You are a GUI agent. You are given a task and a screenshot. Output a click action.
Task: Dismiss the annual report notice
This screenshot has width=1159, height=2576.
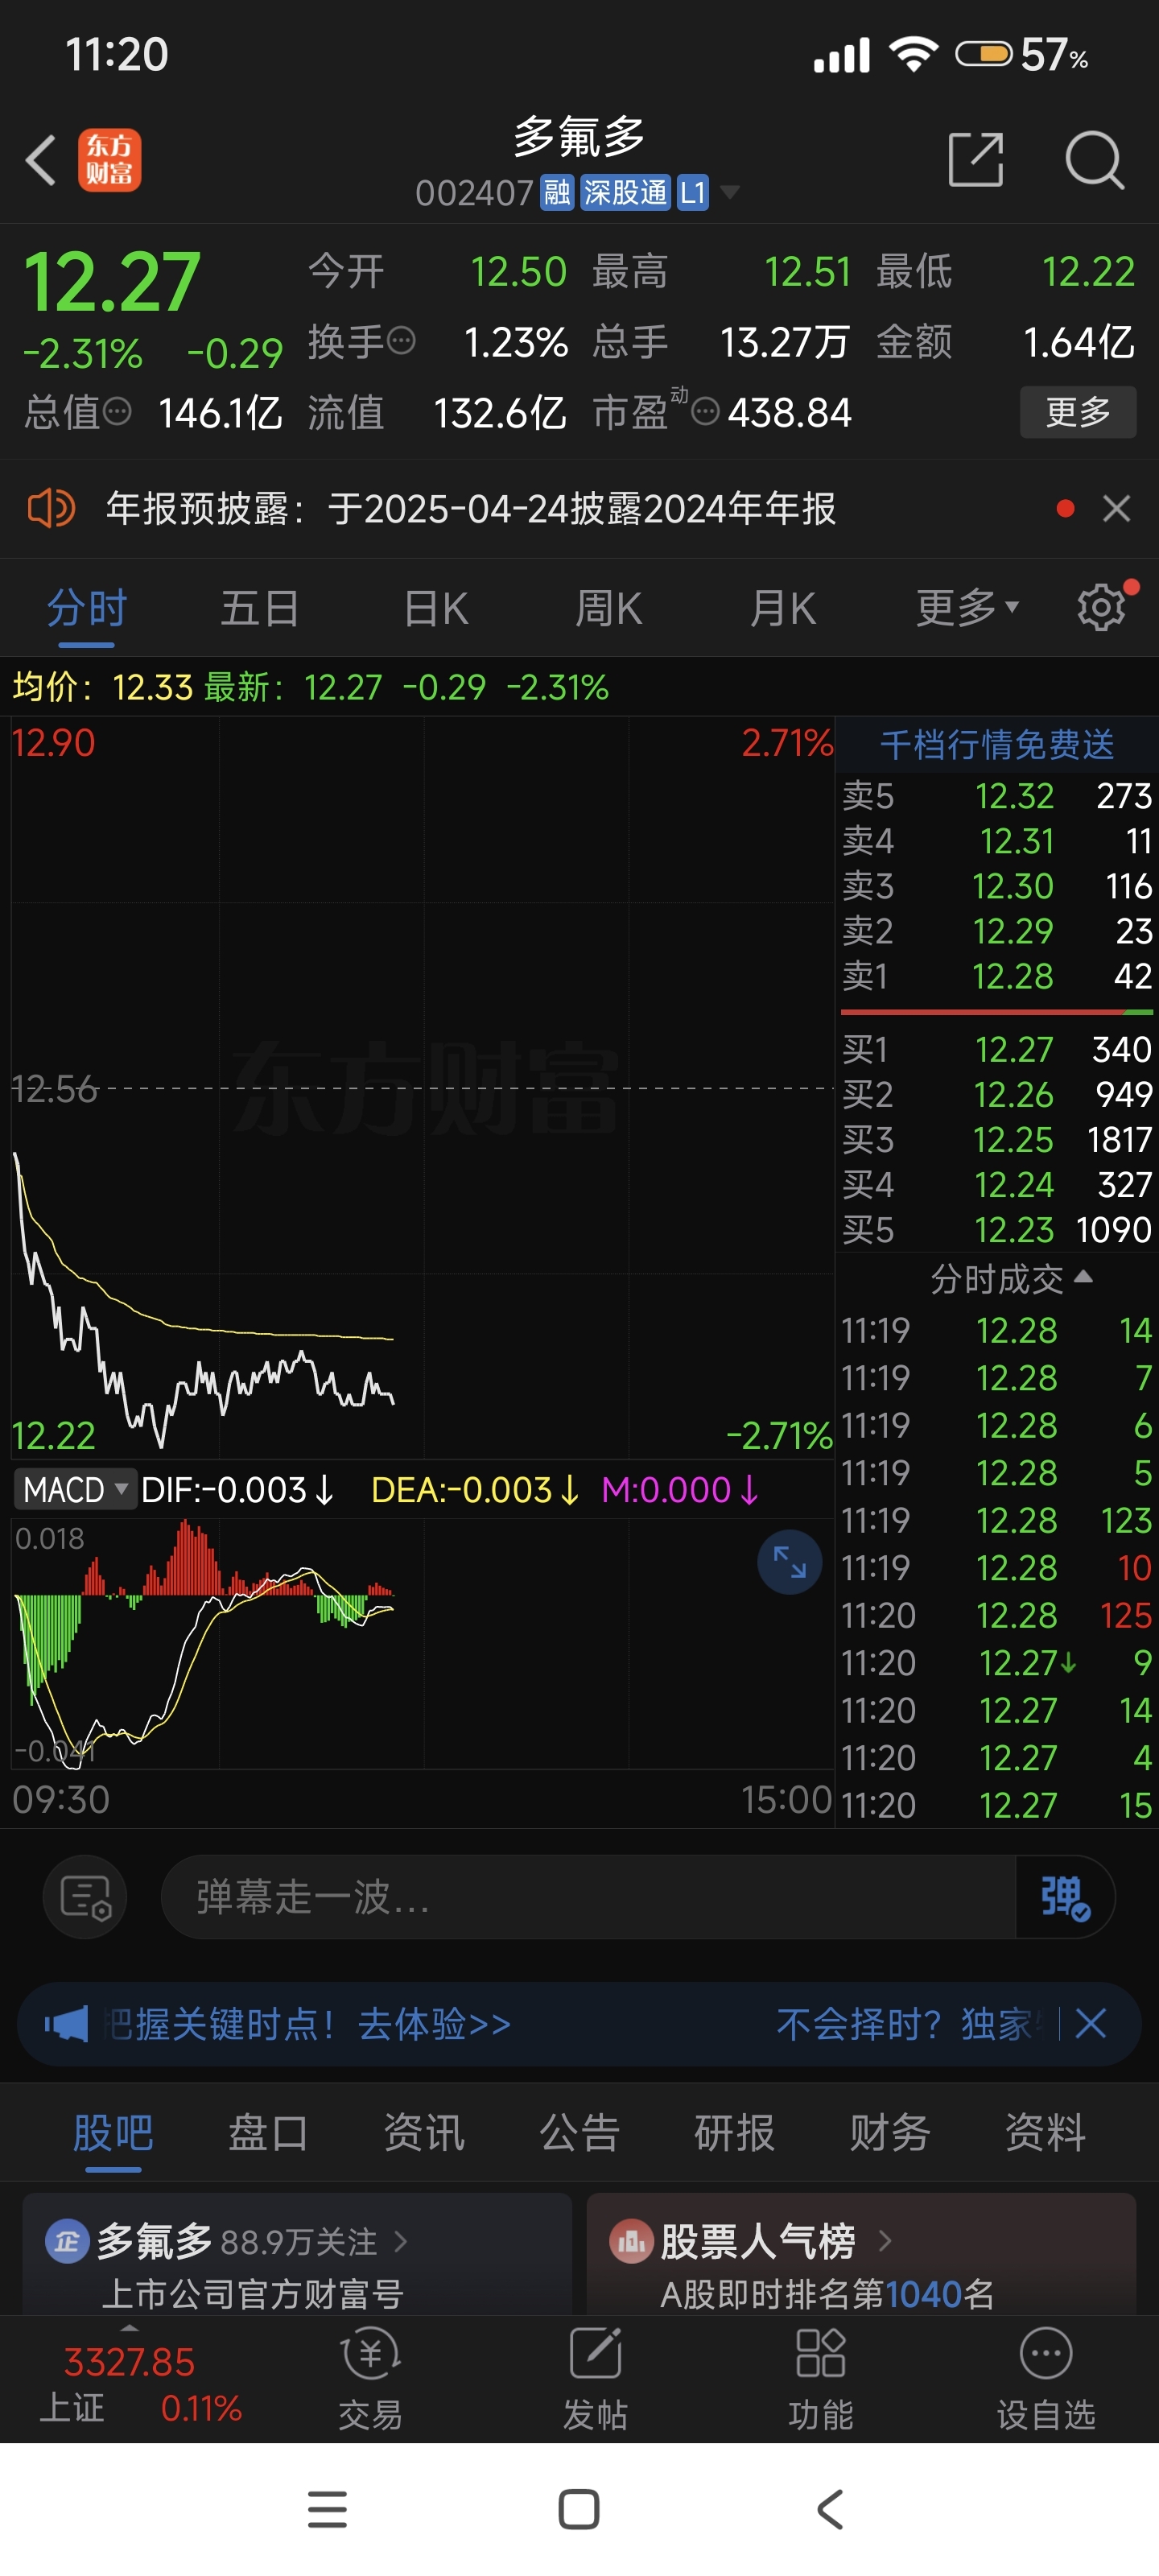click(1116, 508)
